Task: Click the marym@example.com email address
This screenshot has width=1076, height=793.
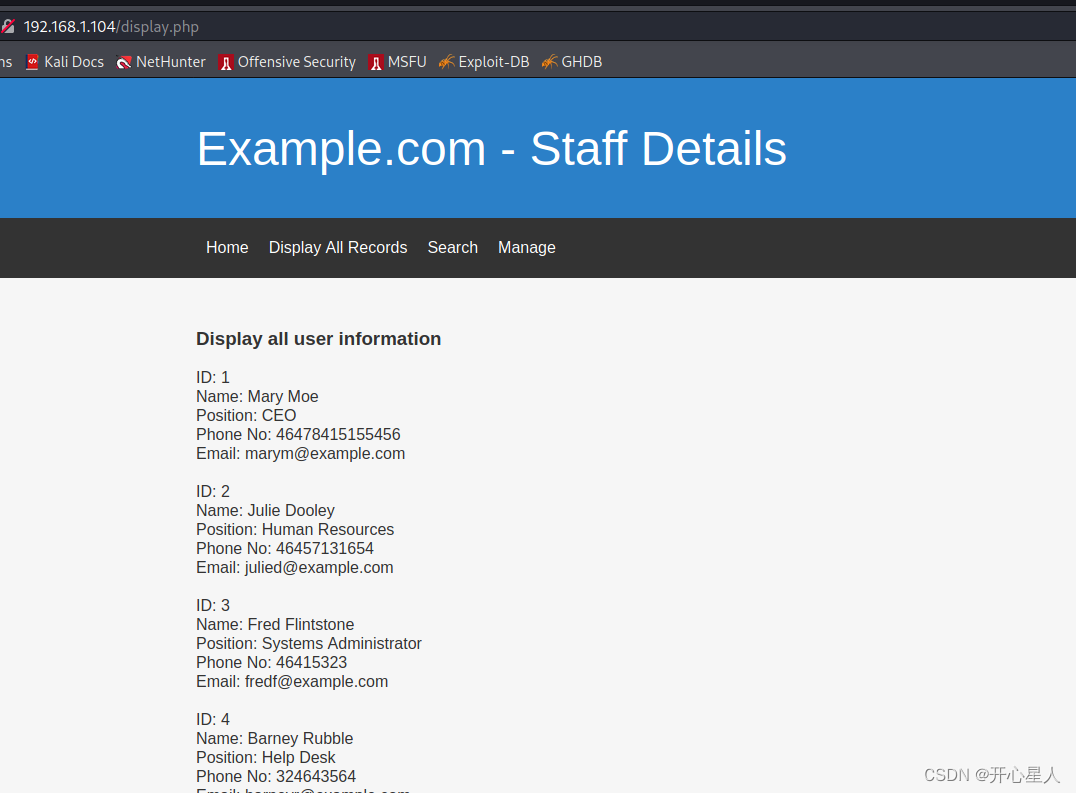Action: [325, 454]
